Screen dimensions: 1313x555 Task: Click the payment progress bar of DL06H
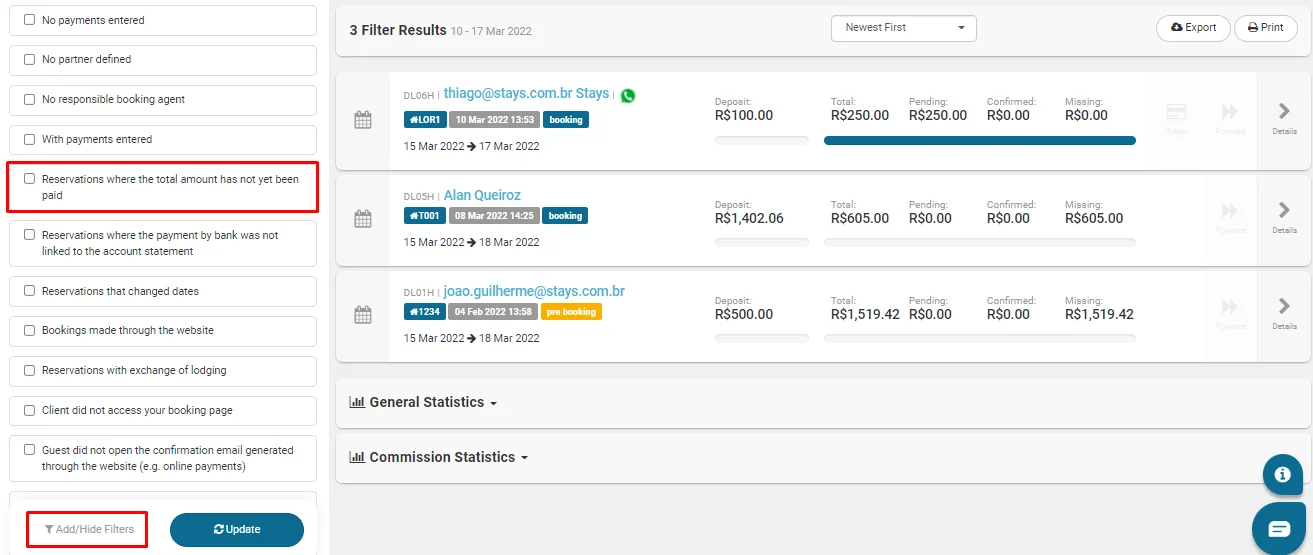[x=980, y=141]
